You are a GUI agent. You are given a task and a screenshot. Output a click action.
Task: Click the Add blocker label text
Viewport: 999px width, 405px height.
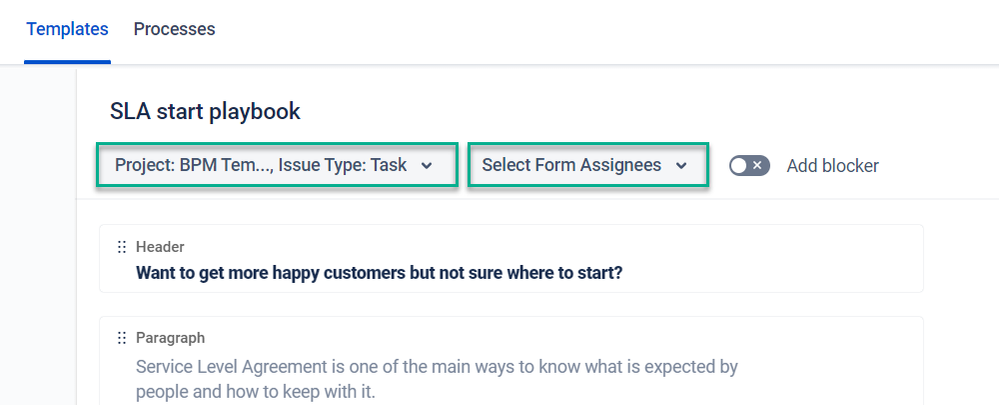832,166
